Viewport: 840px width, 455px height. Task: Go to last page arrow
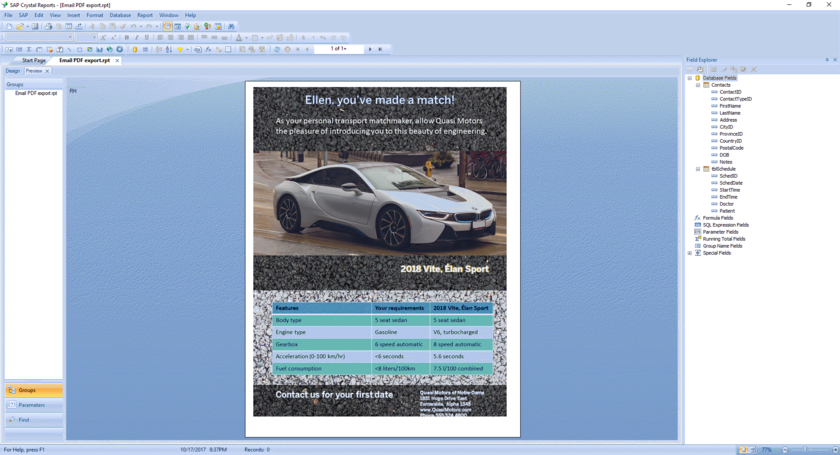point(380,49)
